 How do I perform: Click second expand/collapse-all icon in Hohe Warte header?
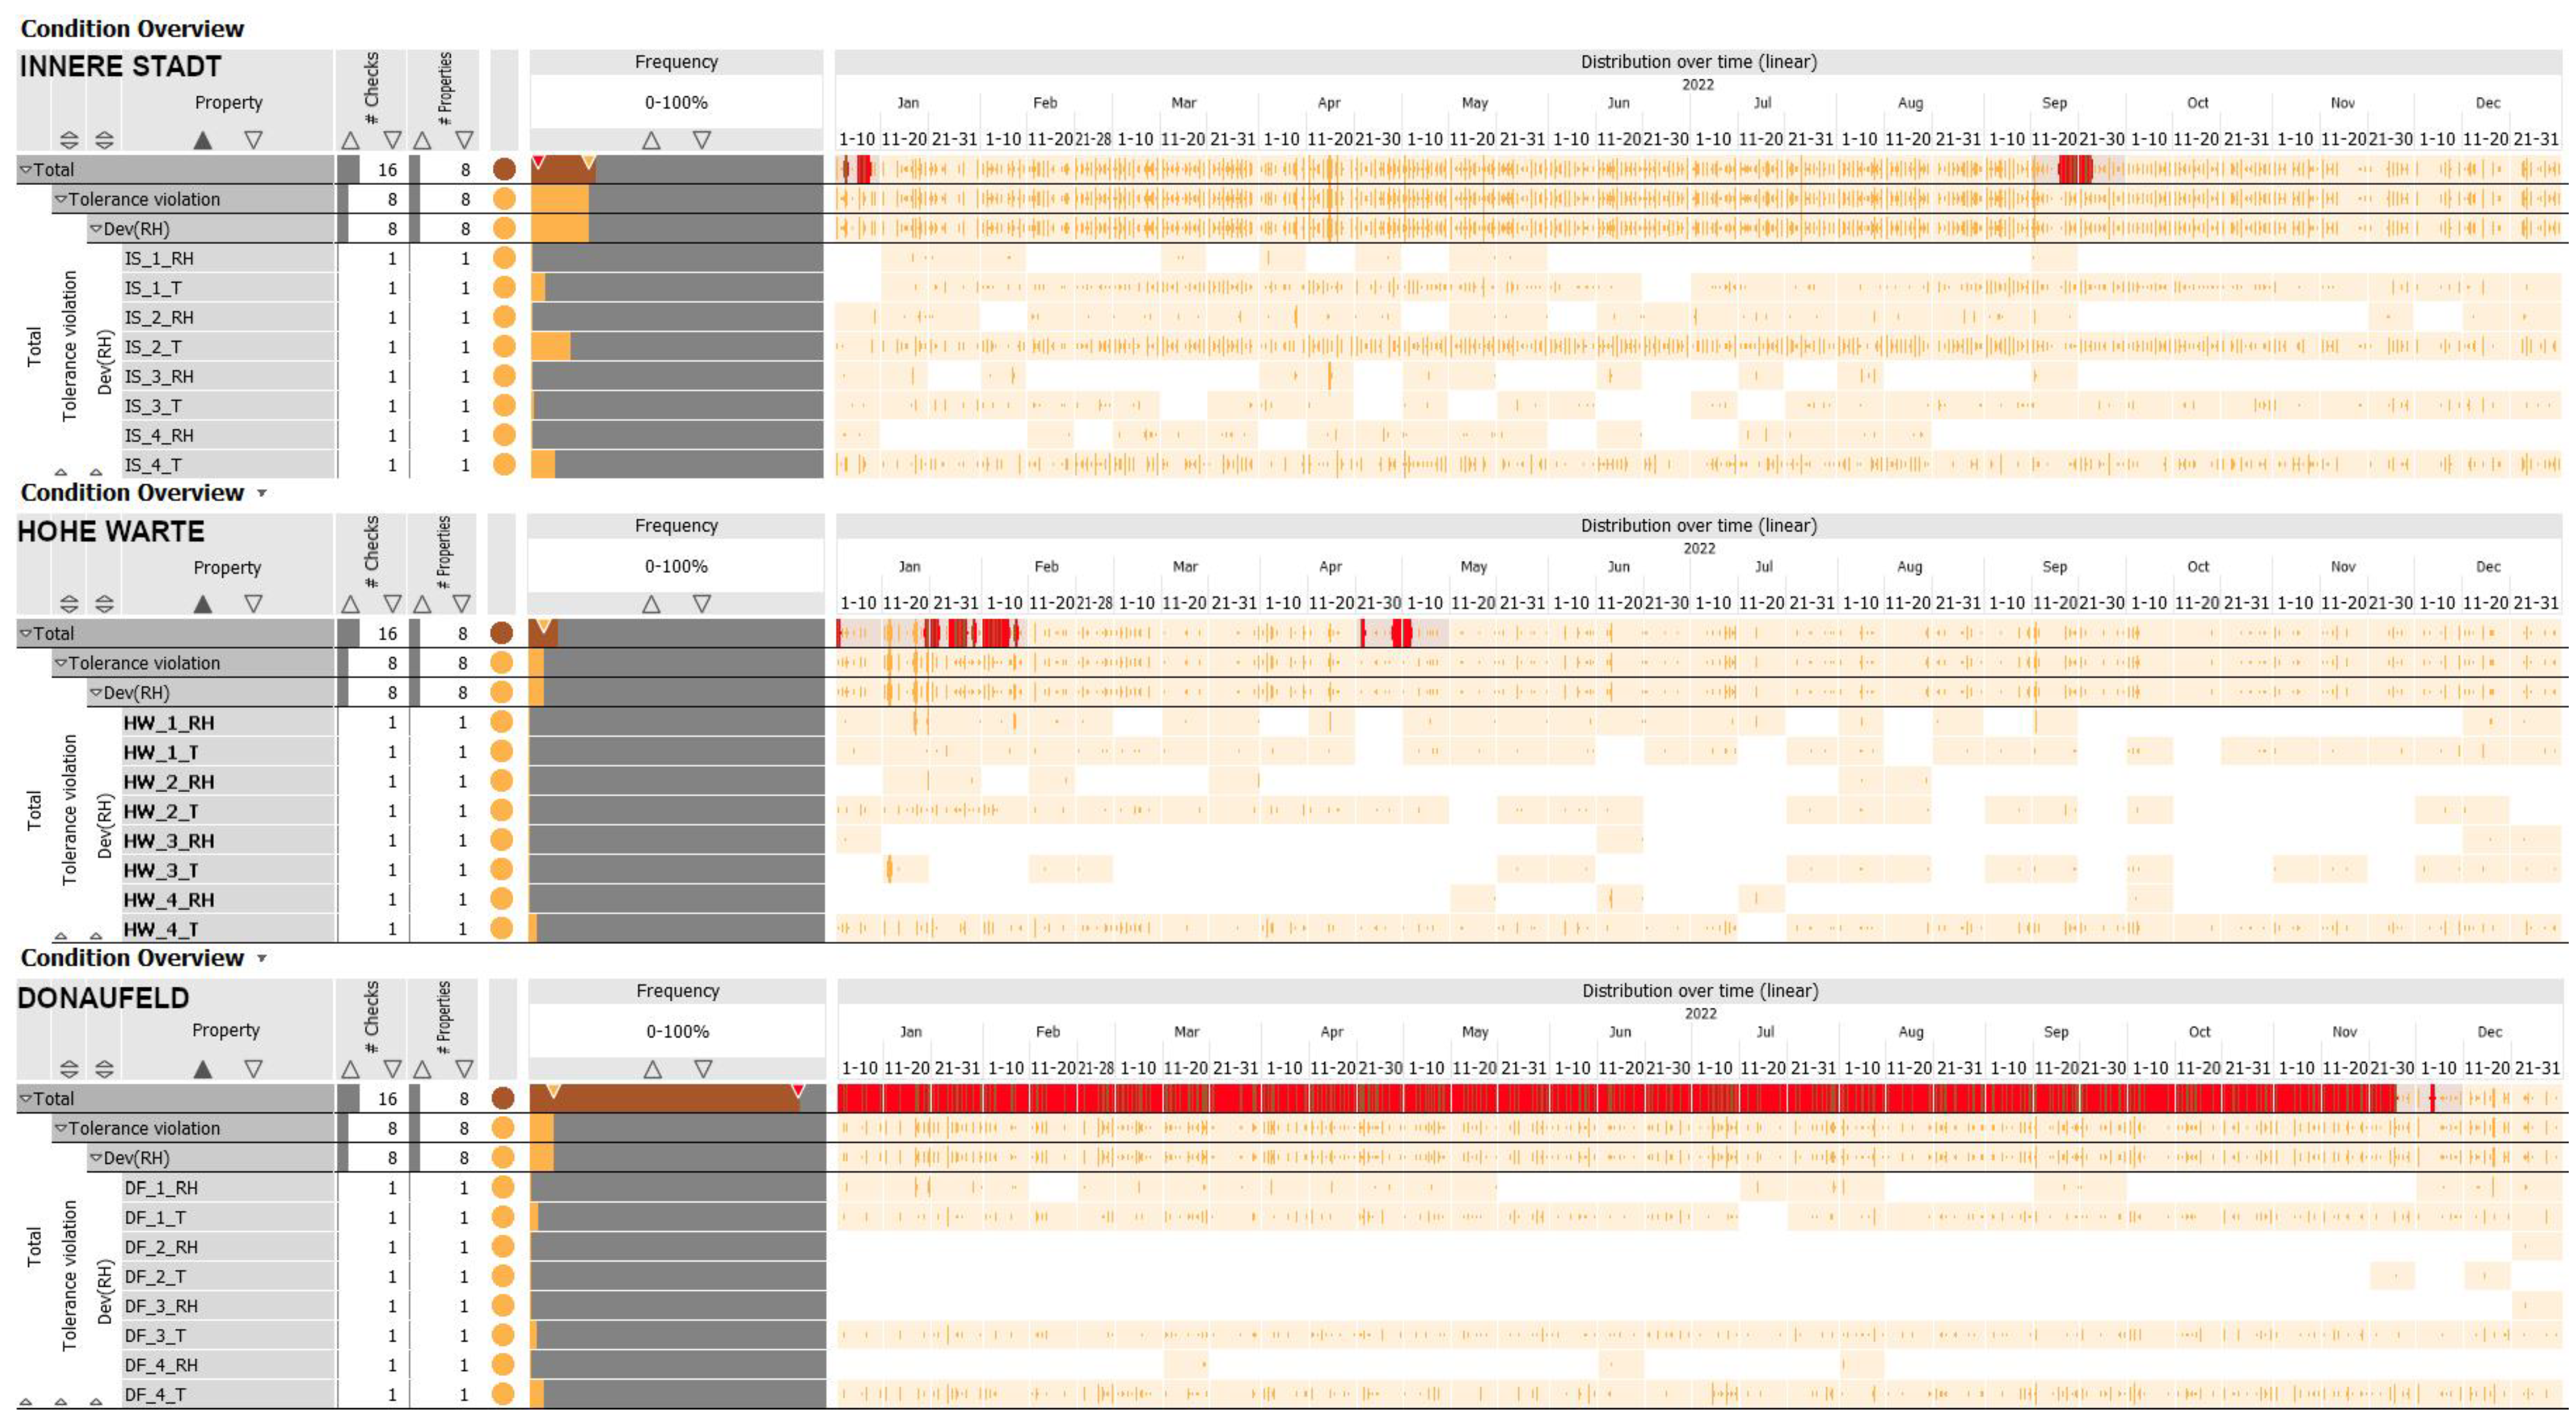(x=104, y=604)
